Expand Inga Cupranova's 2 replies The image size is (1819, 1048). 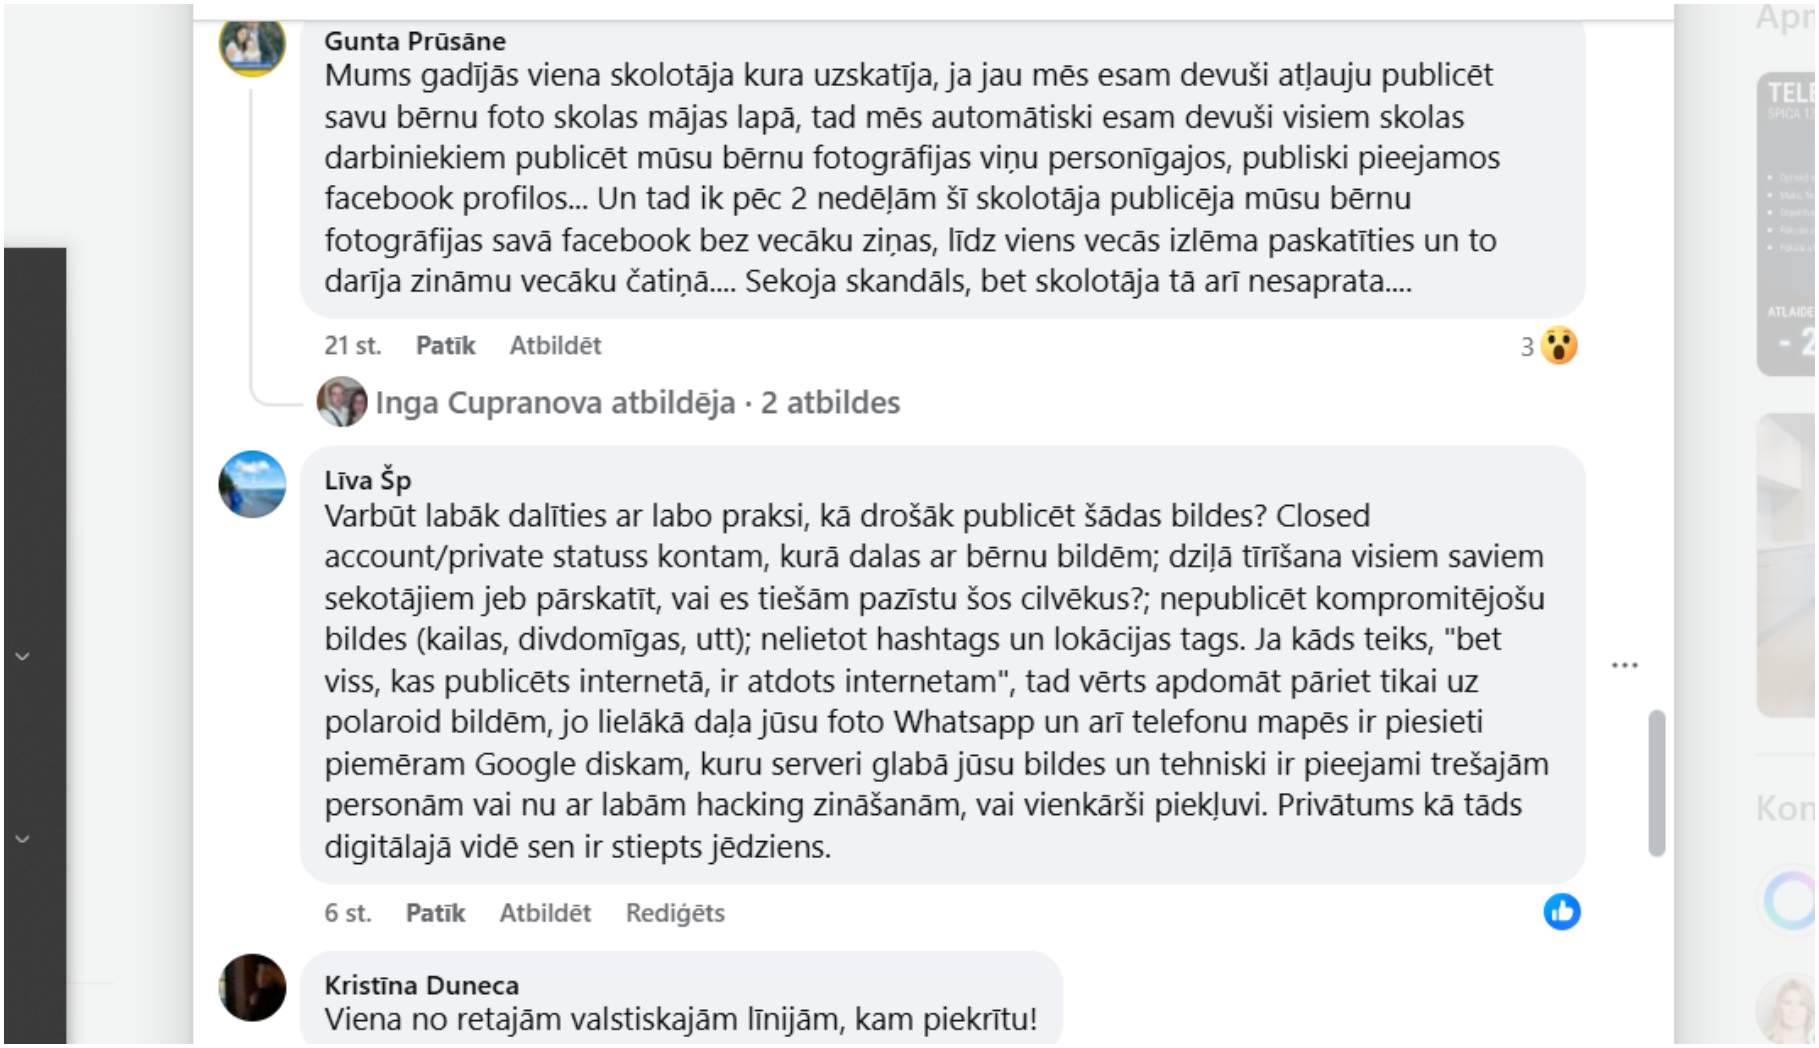click(637, 403)
